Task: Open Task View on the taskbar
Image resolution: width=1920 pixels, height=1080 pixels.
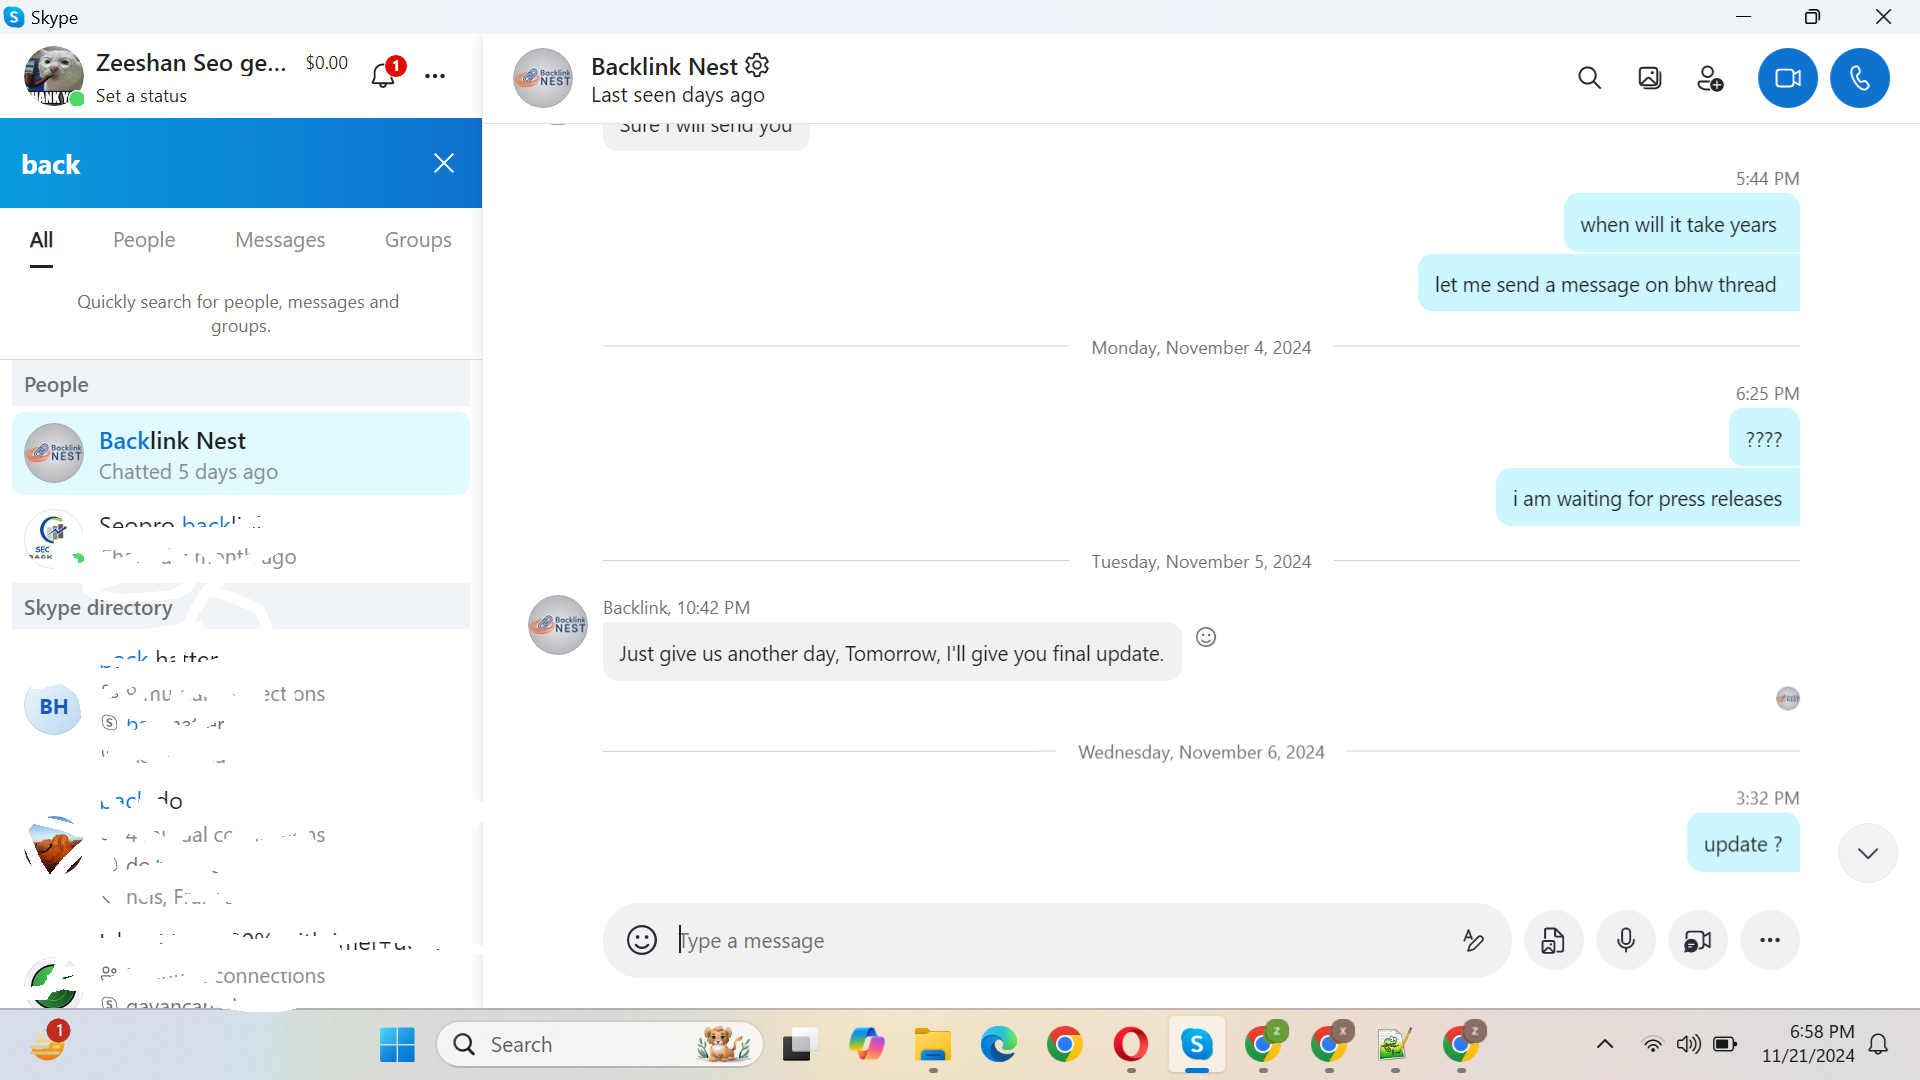Action: click(800, 1045)
